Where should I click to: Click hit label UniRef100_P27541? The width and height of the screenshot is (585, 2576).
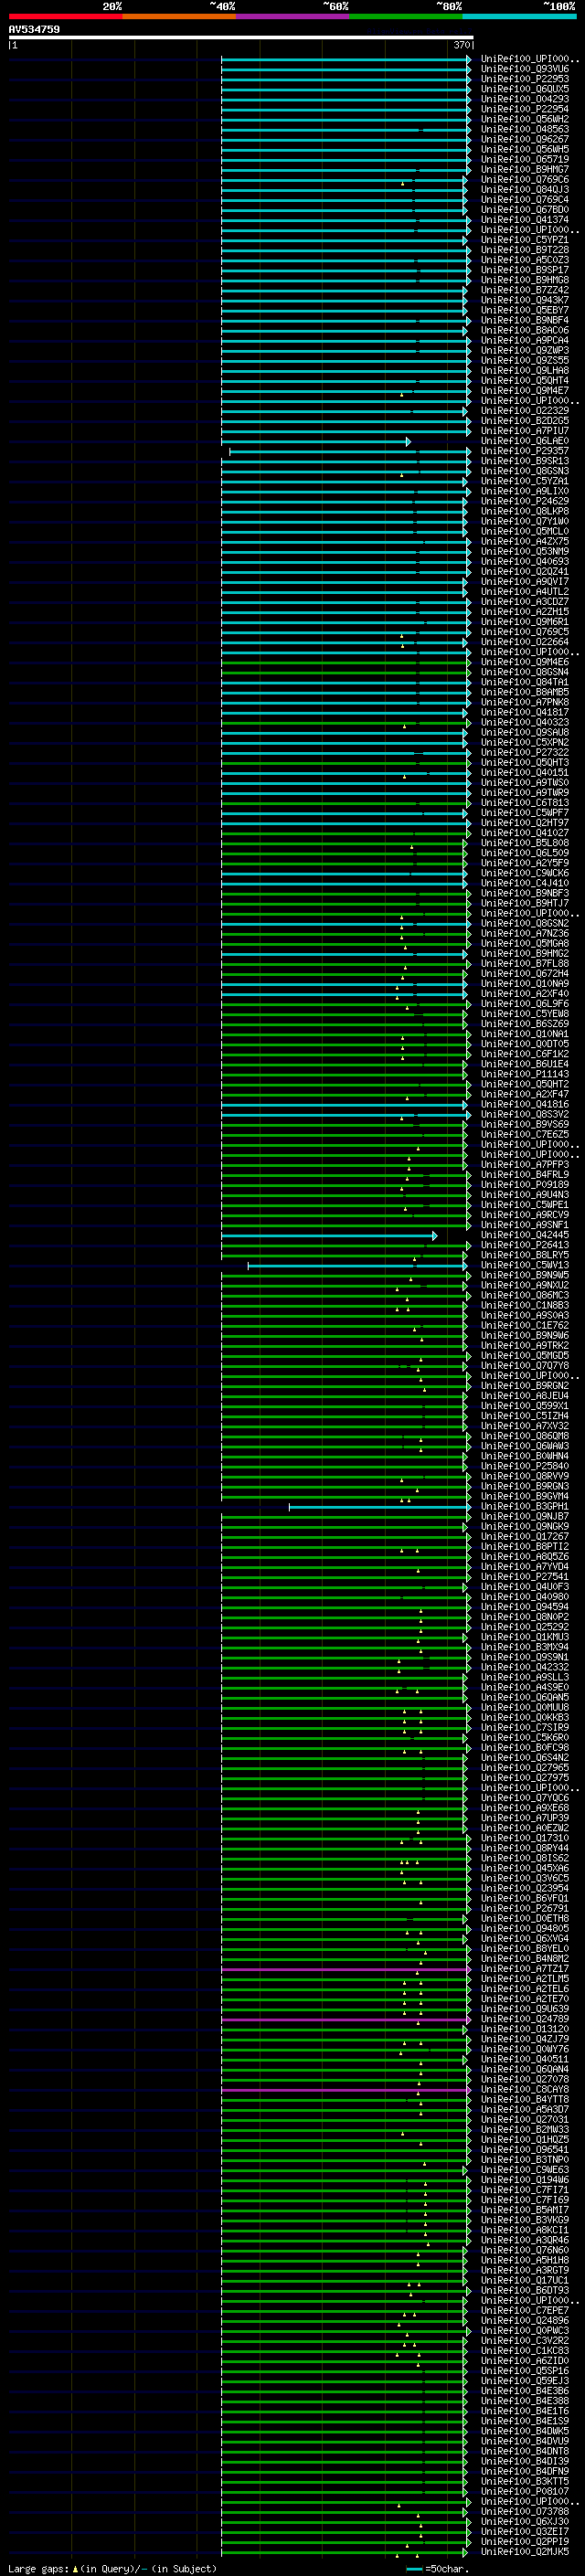(x=525, y=1577)
